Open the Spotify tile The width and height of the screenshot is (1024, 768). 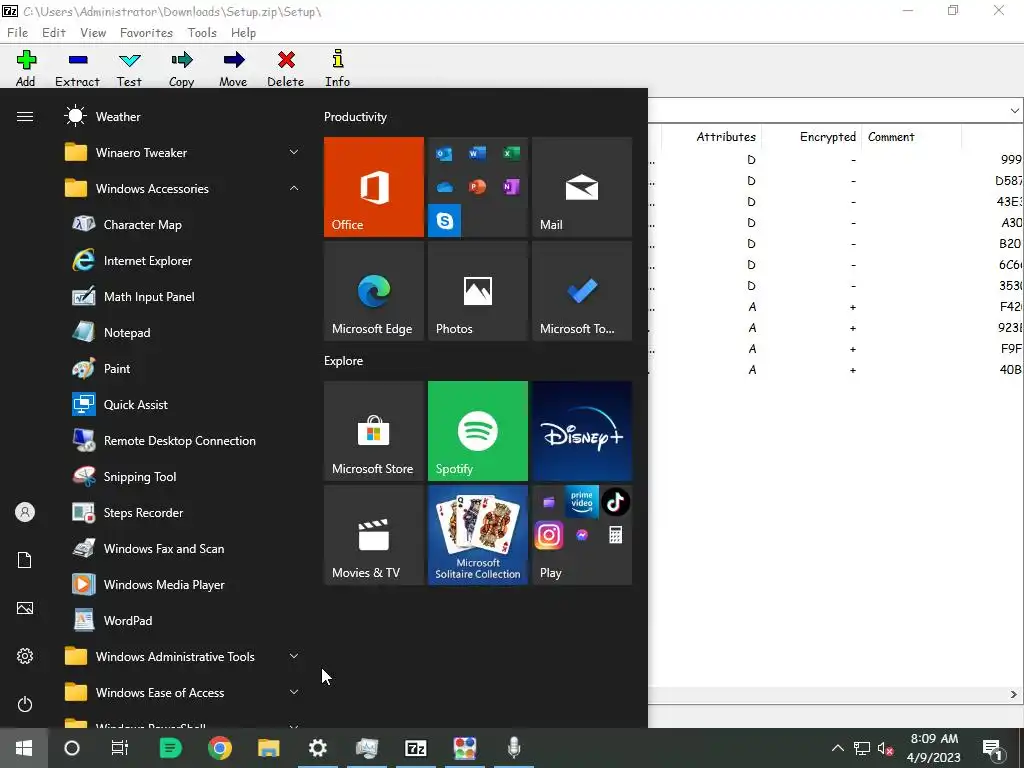pyautogui.click(x=477, y=431)
